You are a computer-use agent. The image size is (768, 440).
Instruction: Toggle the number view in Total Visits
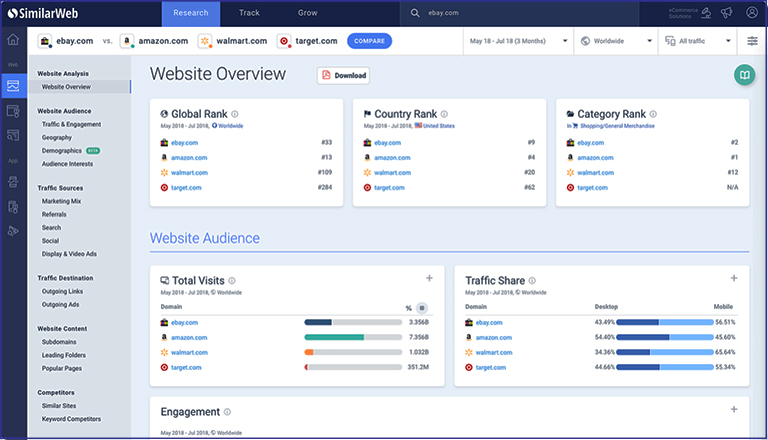pos(421,307)
